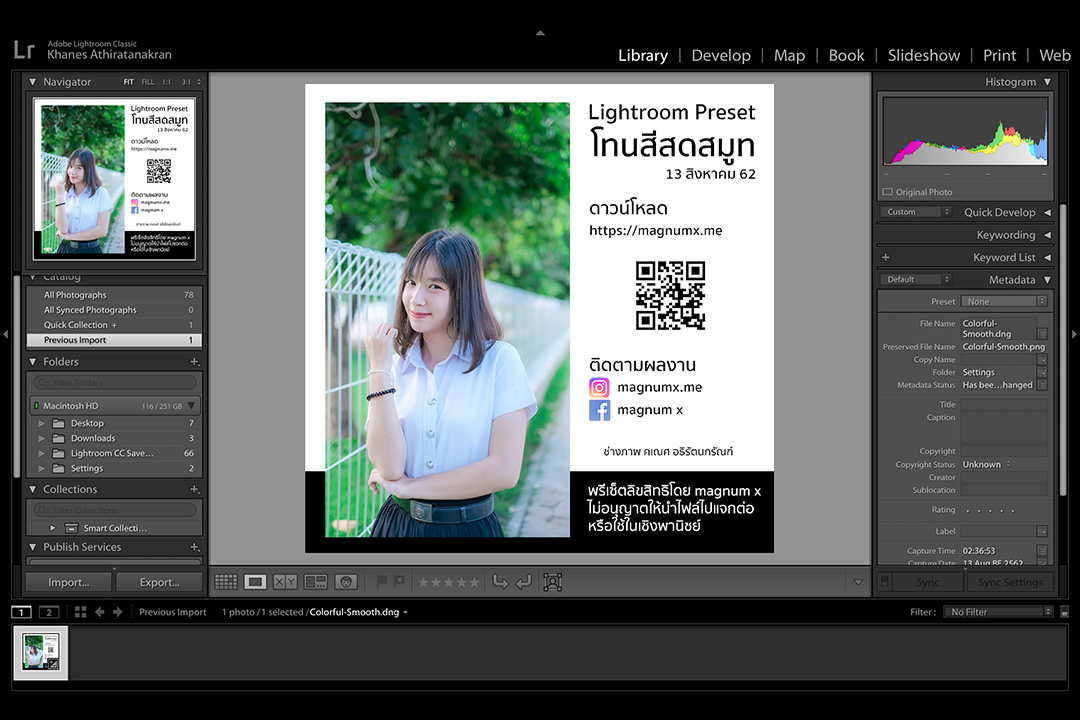The image size is (1080, 720).
Task: Click the Sync button
Action: click(x=927, y=582)
